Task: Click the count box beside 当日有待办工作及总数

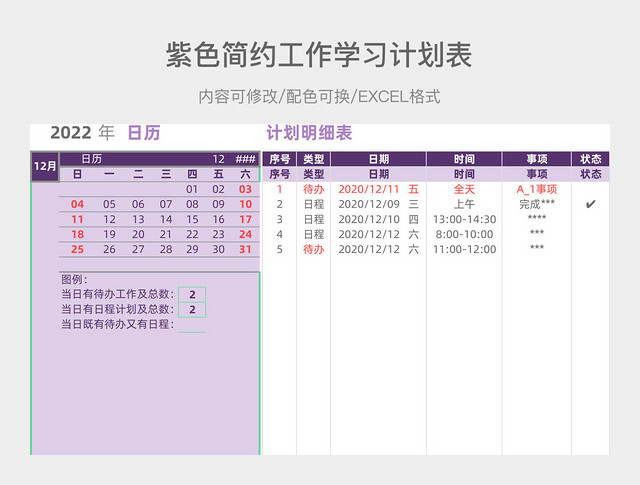Action: coord(192,294)
